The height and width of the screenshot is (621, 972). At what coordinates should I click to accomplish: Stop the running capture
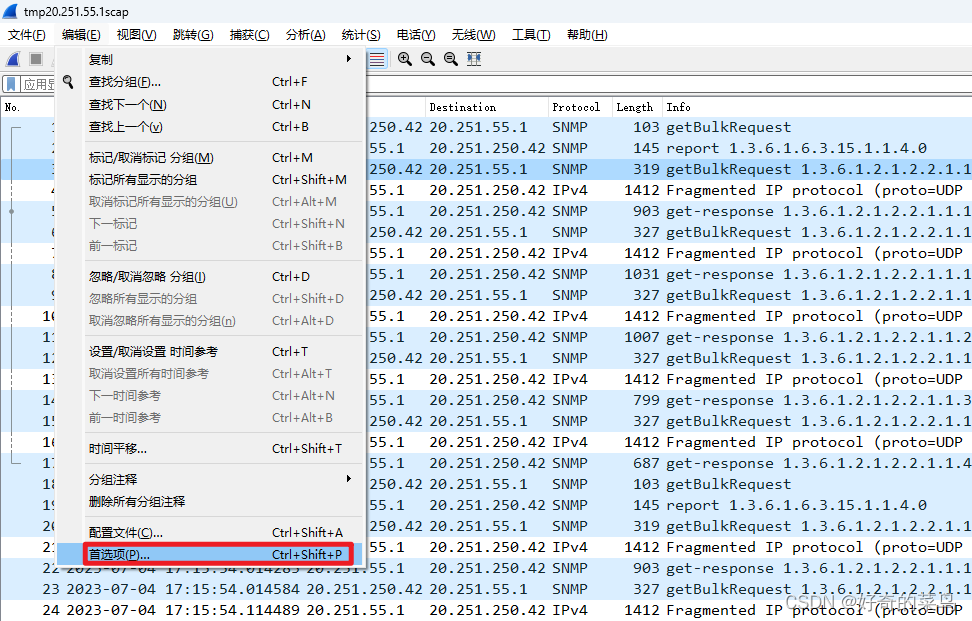[36, 59]
